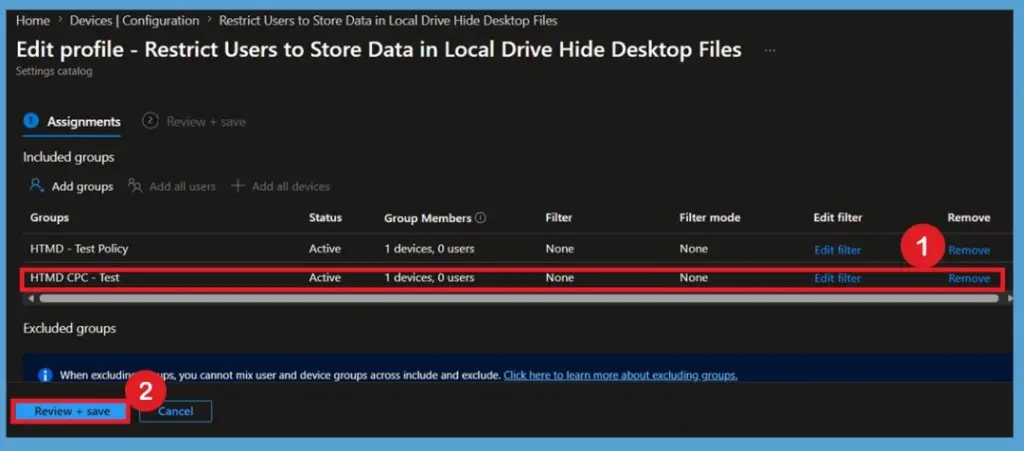Viewport: 1024px width, 451px height.
Task: Click the Groups column header
Action: [50, 218]
